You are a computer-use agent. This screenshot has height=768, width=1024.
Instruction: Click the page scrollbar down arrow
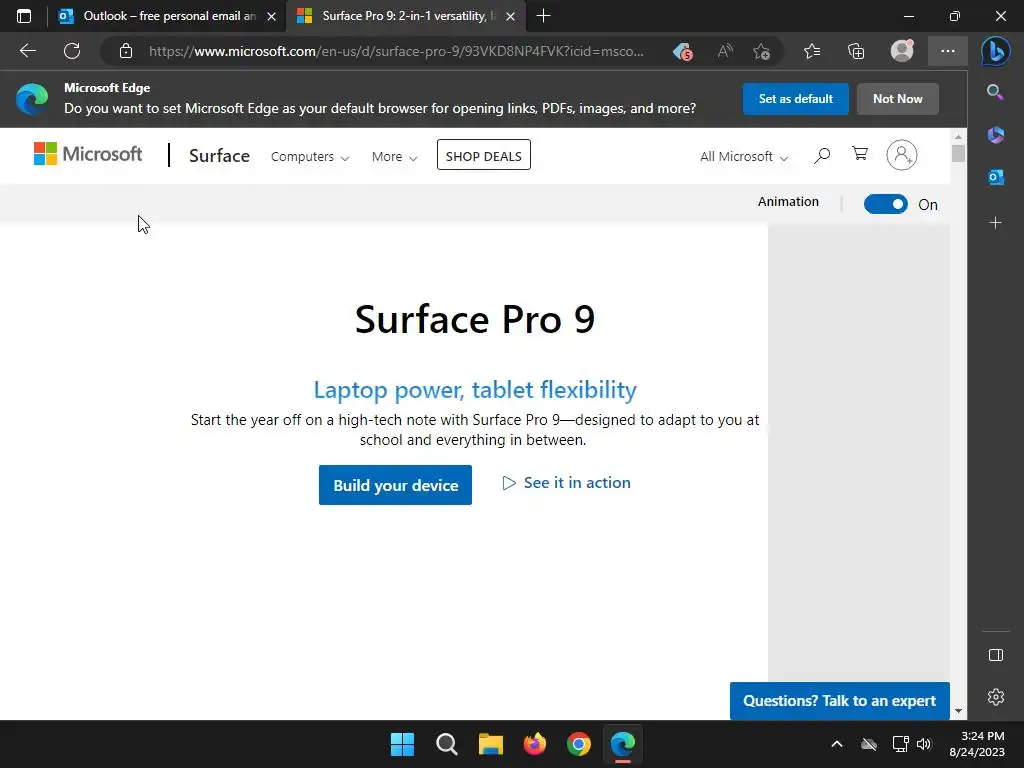tap(958, 711)
